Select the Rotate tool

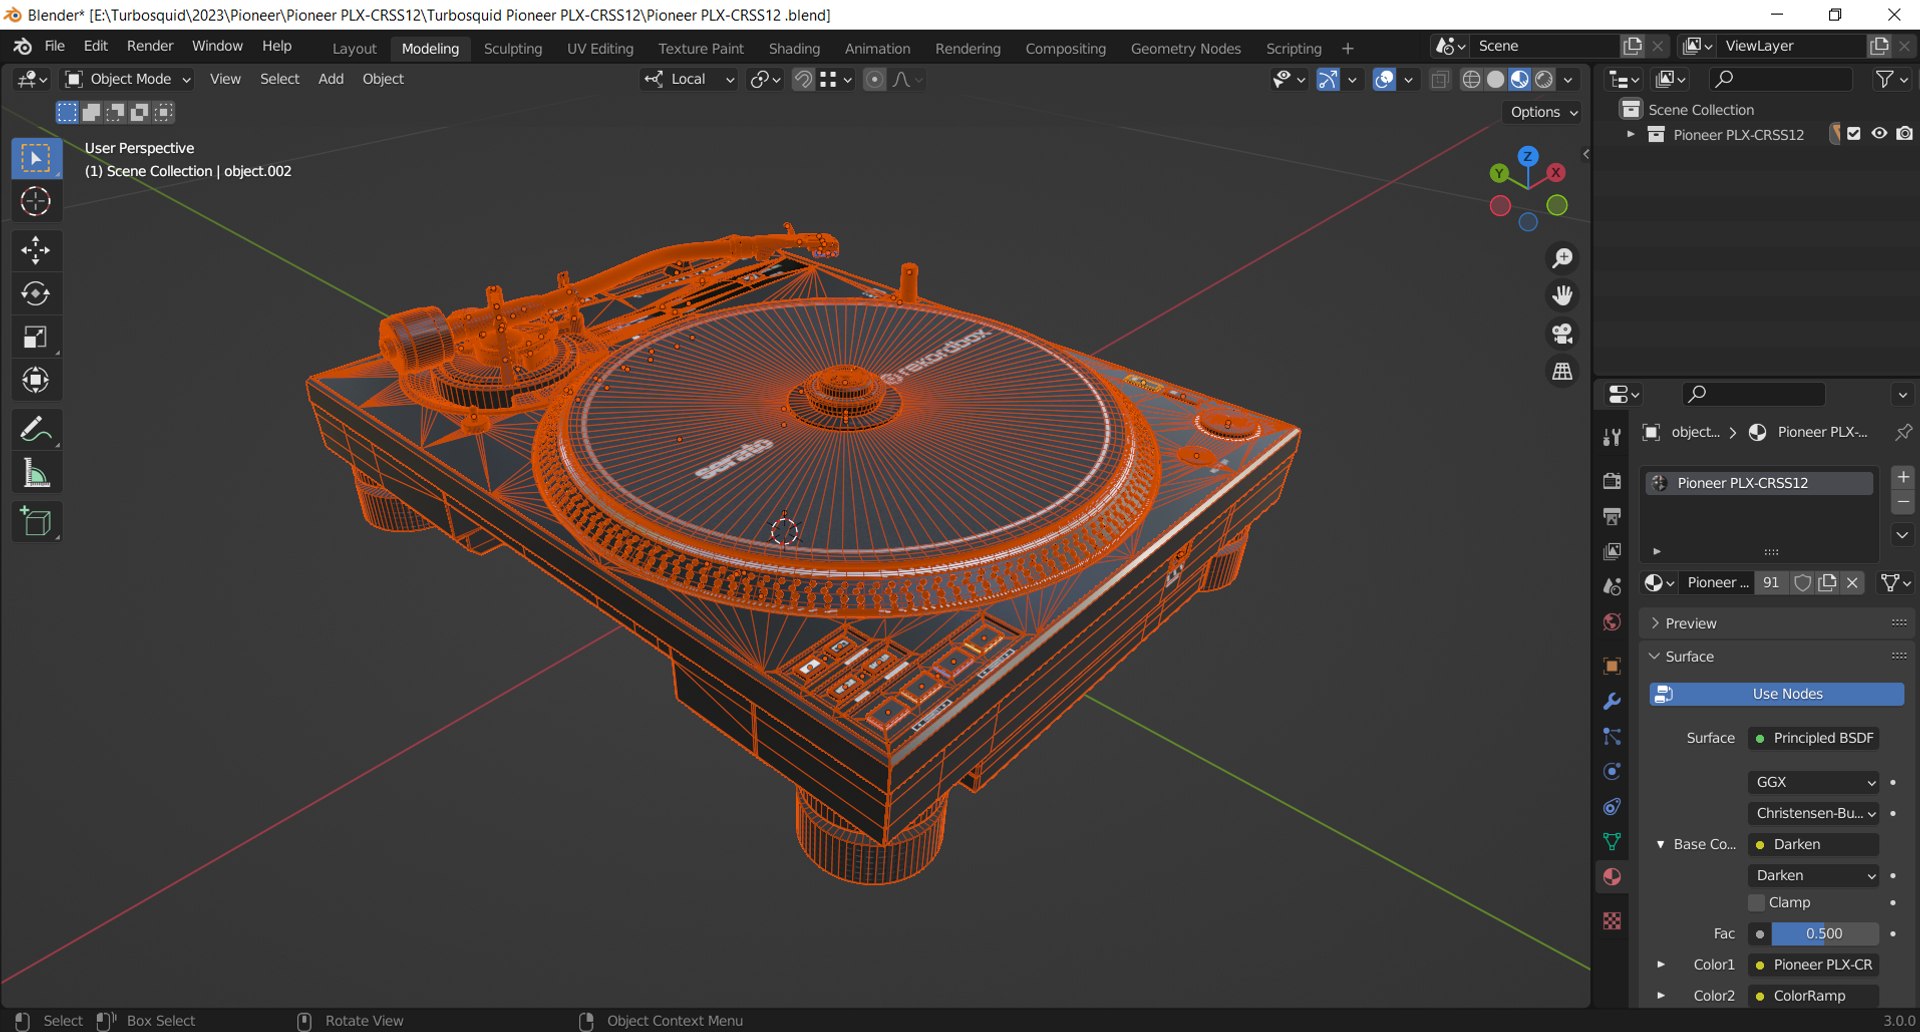(x=36, y=293)
